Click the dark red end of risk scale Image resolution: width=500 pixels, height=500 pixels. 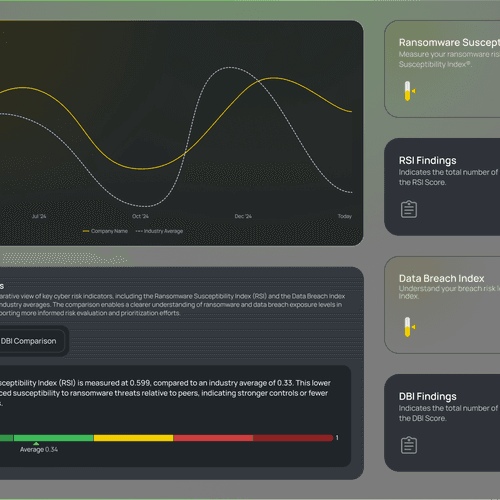[x=293, y=438]
